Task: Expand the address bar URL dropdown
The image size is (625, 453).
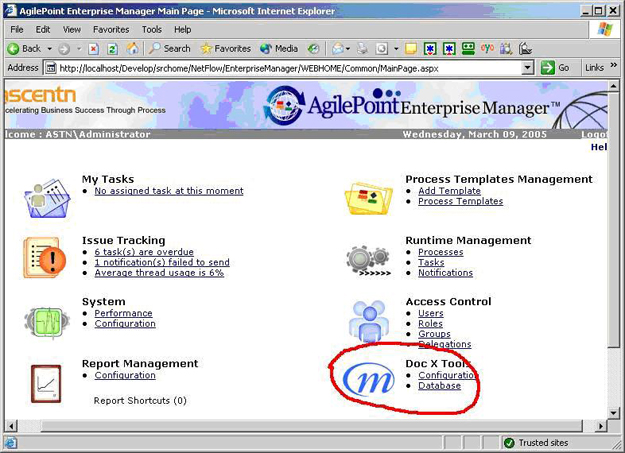Action: click(x=528, y=68)
